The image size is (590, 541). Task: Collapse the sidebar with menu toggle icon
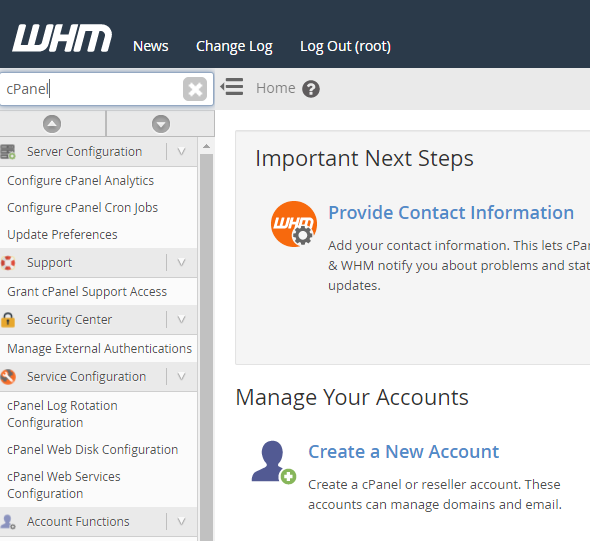(x=232, y=87)
